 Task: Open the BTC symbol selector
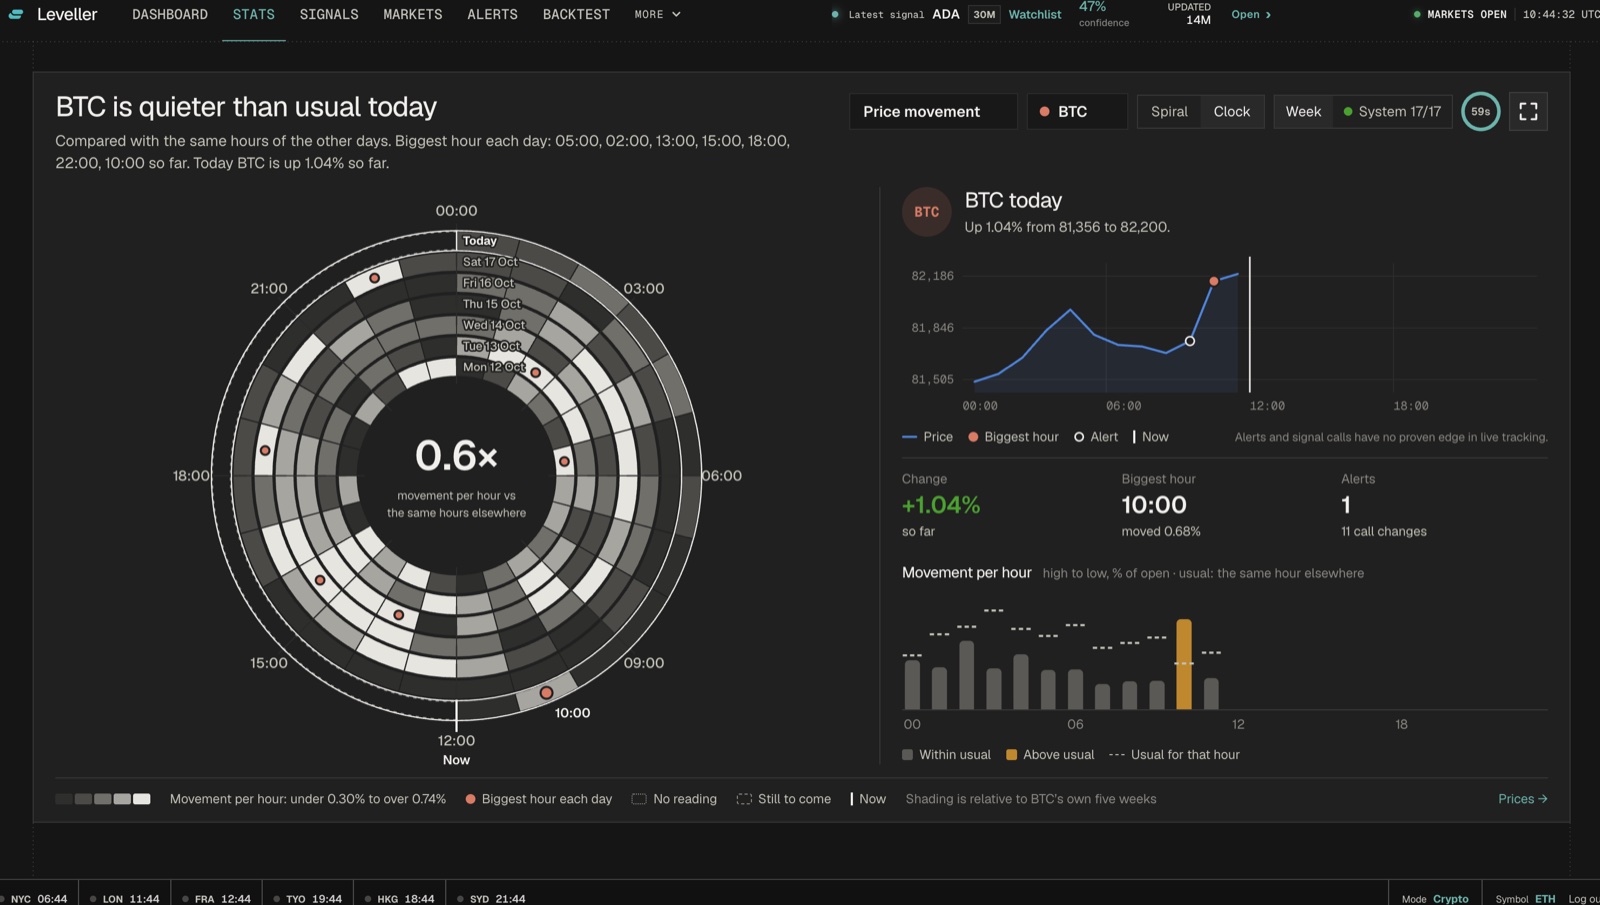[1077, 111]
